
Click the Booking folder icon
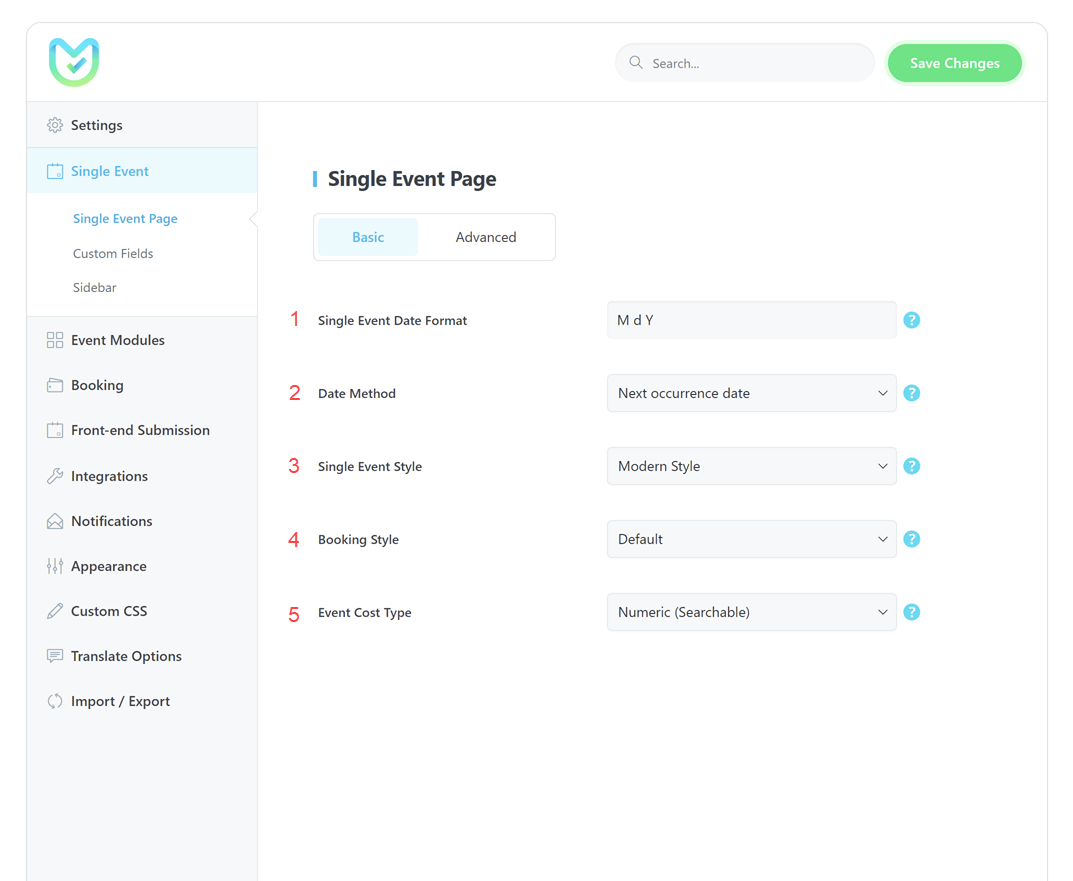[x=55, y=385]
